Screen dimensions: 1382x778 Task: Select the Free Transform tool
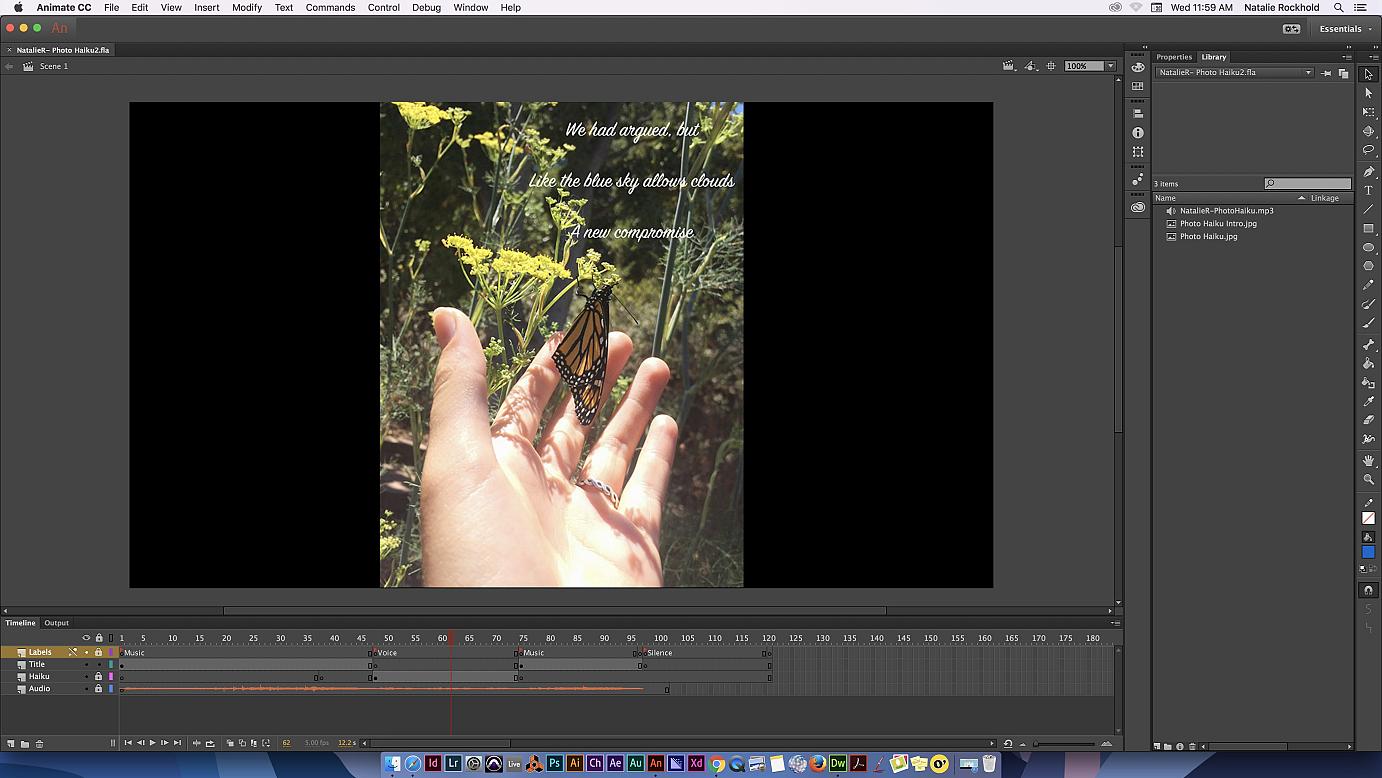pyautogui.click(x=1368, y=112)
